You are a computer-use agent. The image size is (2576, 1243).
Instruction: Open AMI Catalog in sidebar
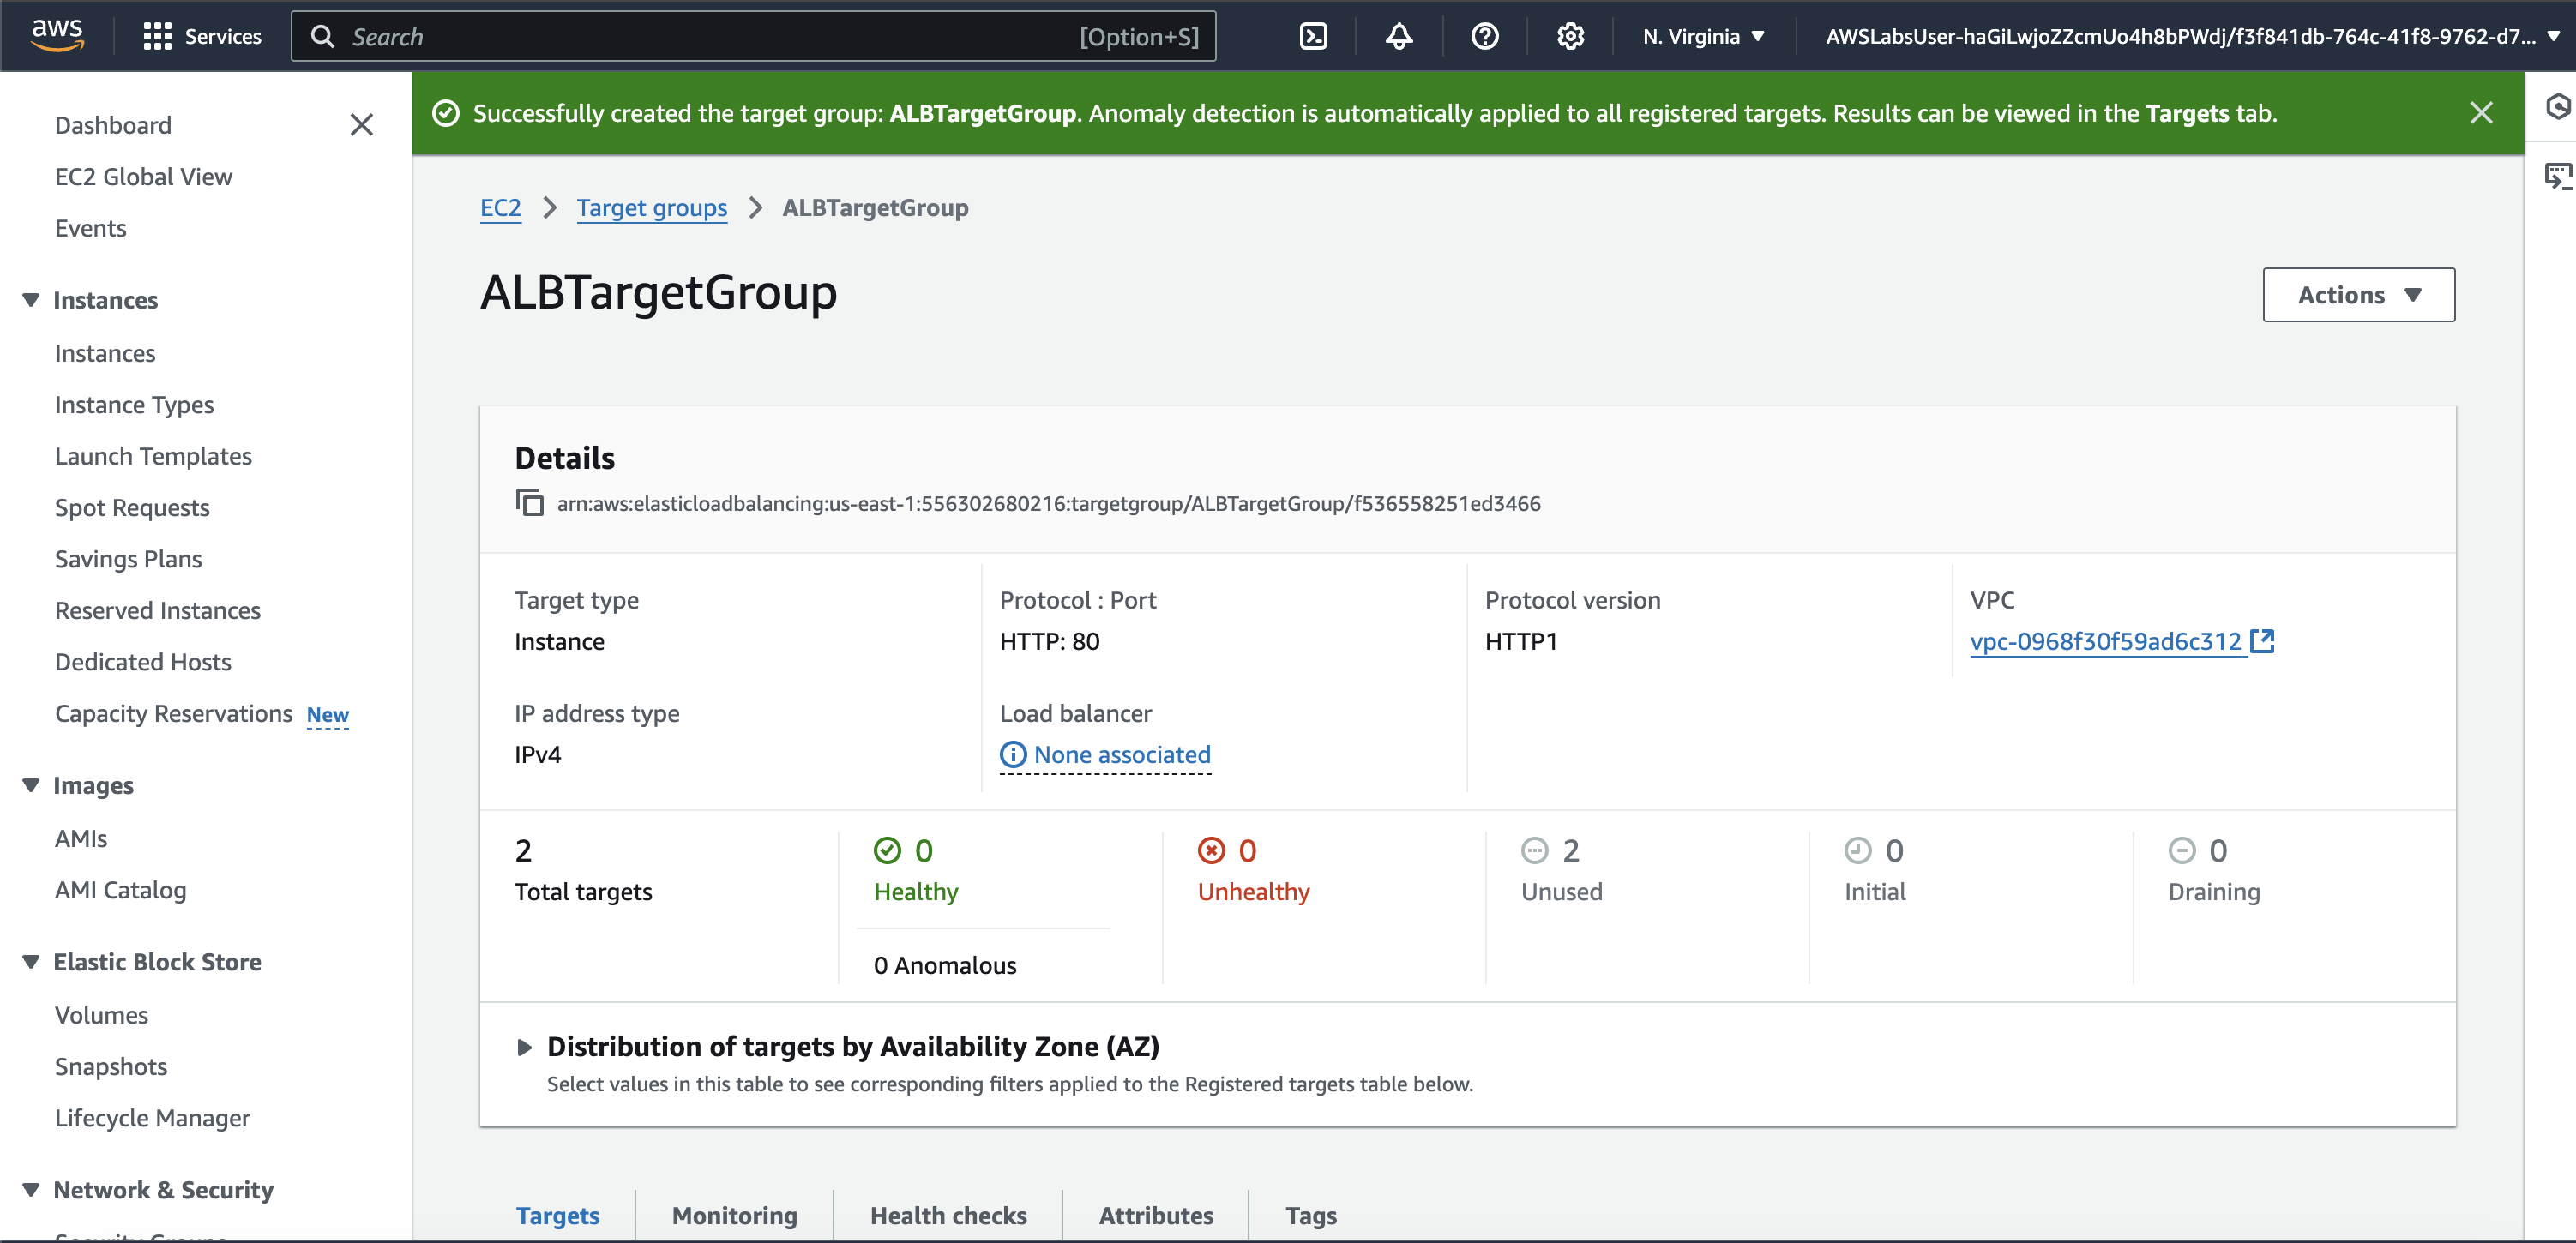click(120, 891)
